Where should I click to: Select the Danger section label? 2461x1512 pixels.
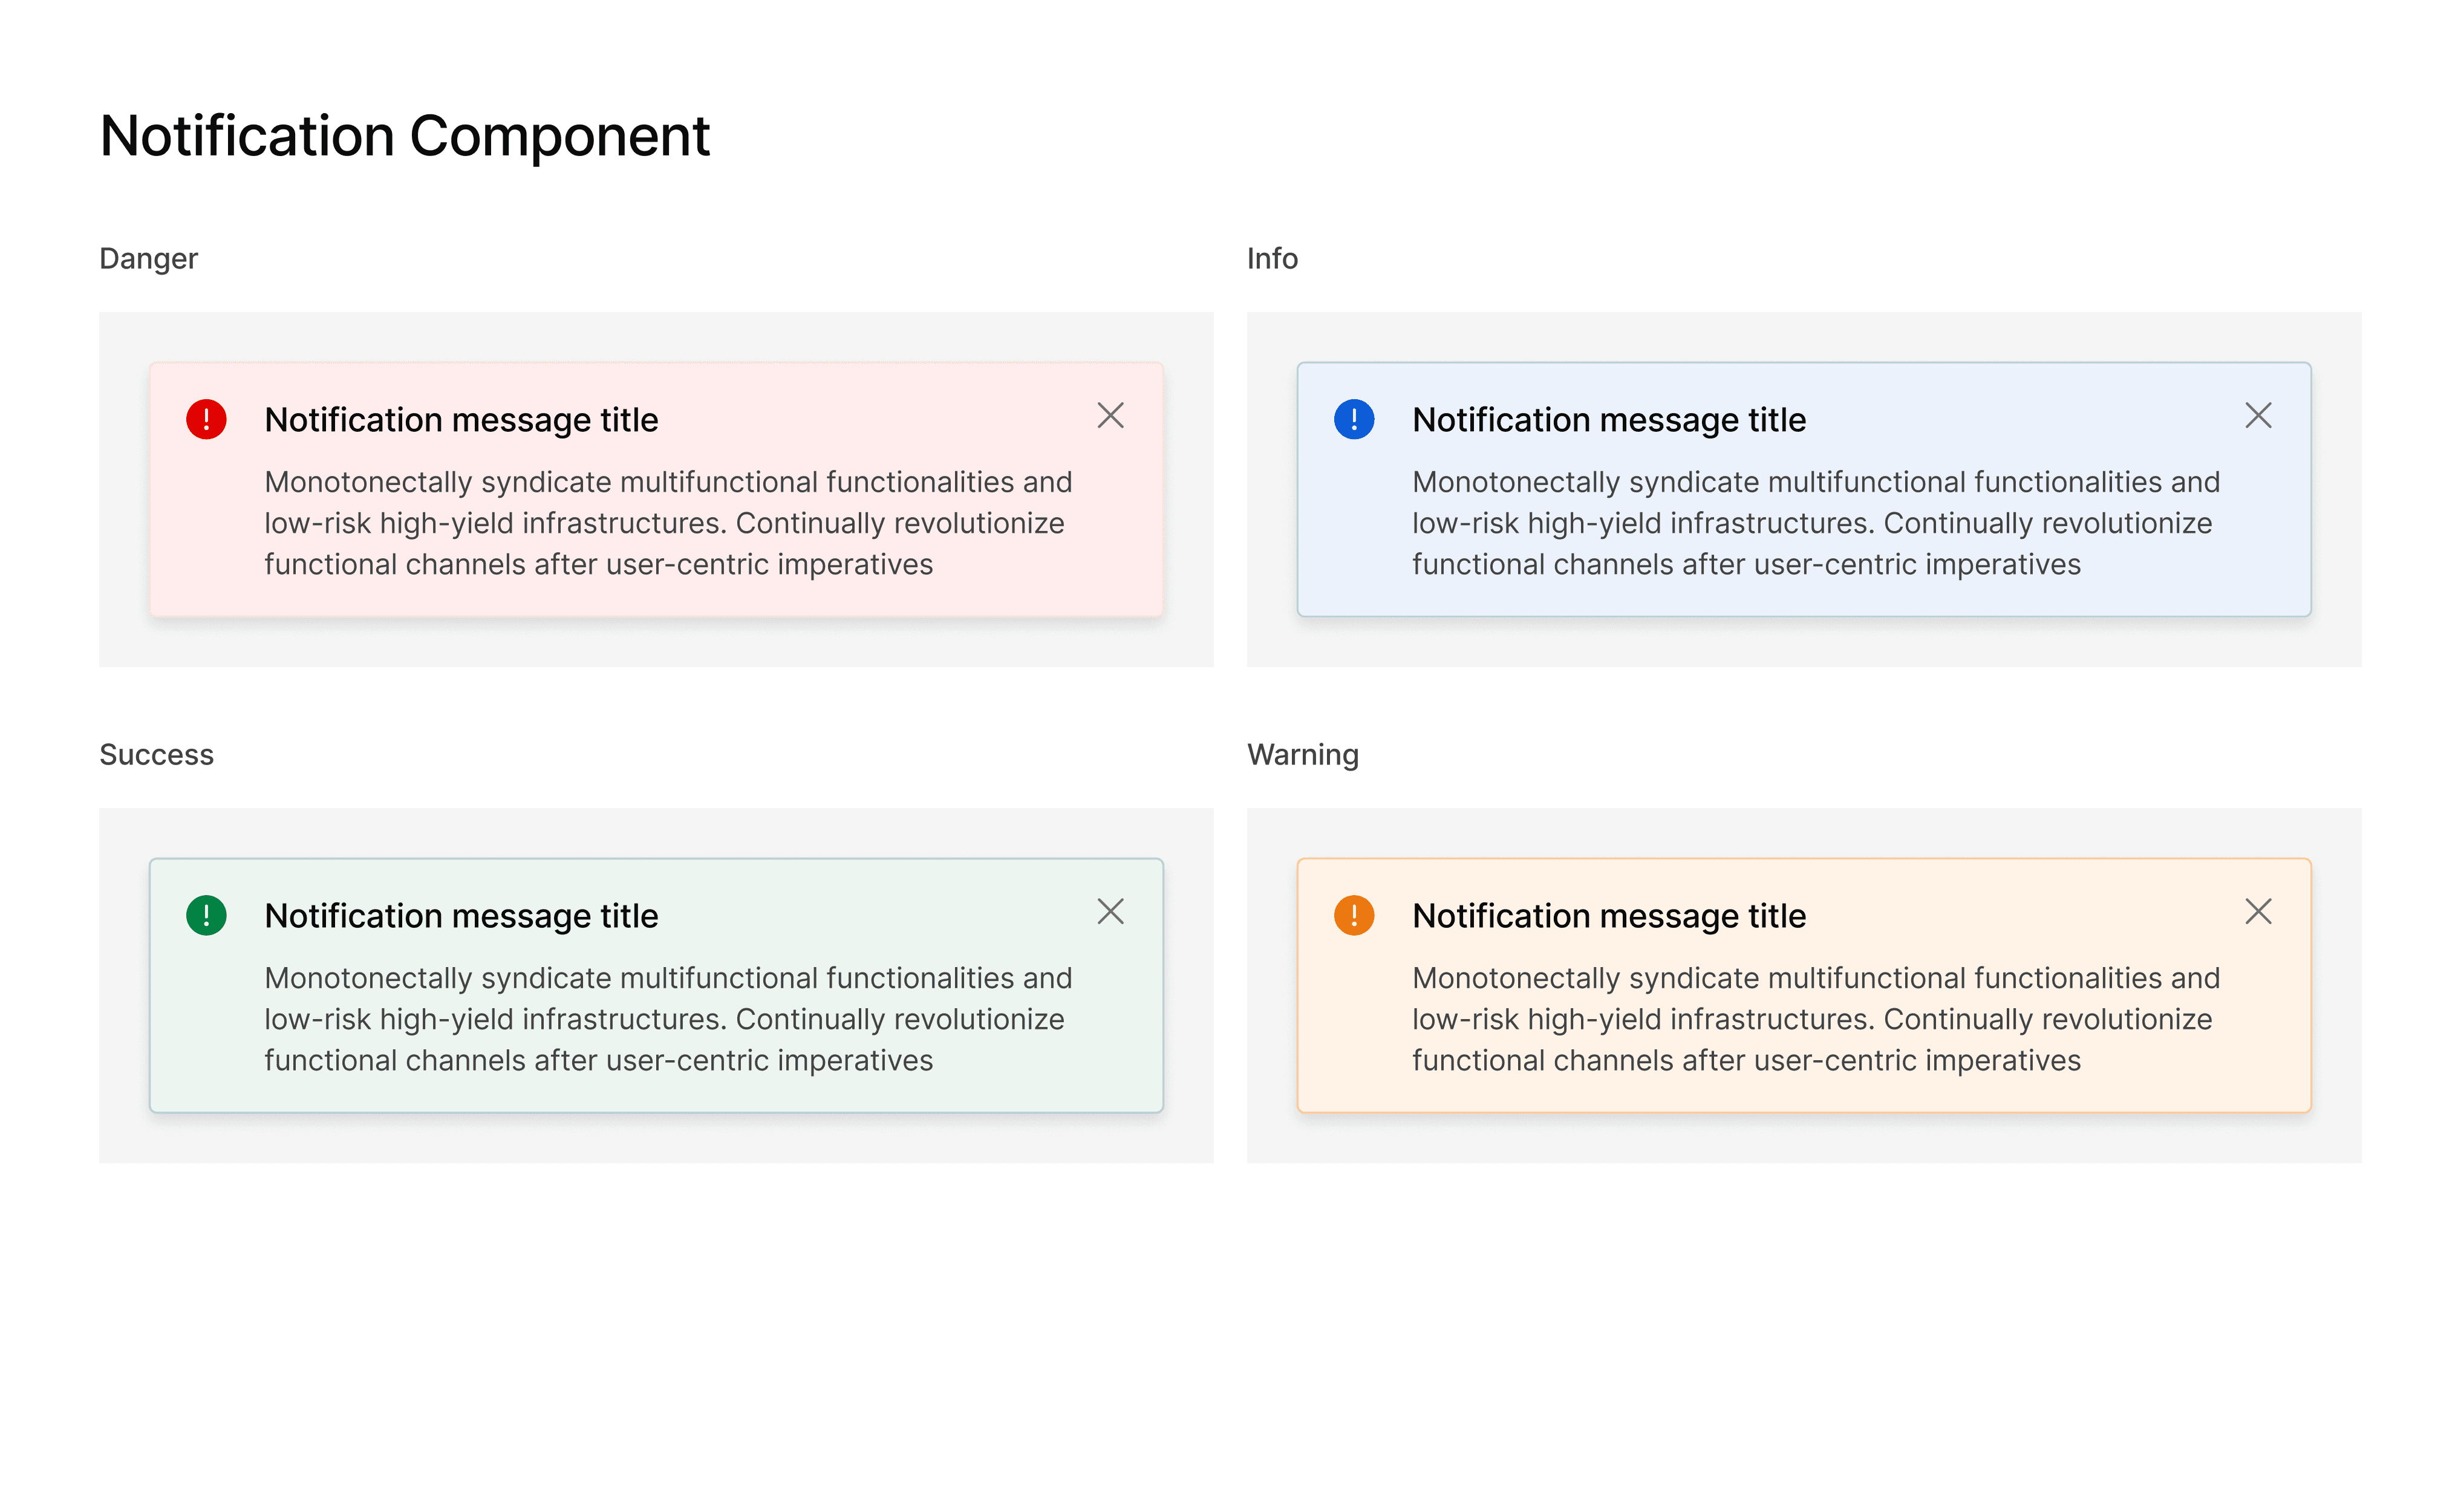148,259
